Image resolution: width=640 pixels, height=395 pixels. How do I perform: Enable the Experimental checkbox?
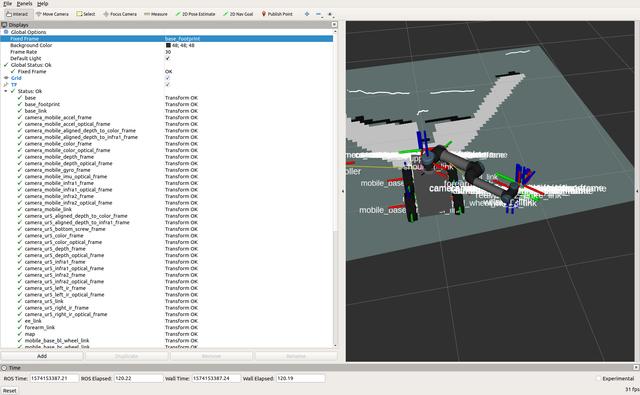coord(598,379)
